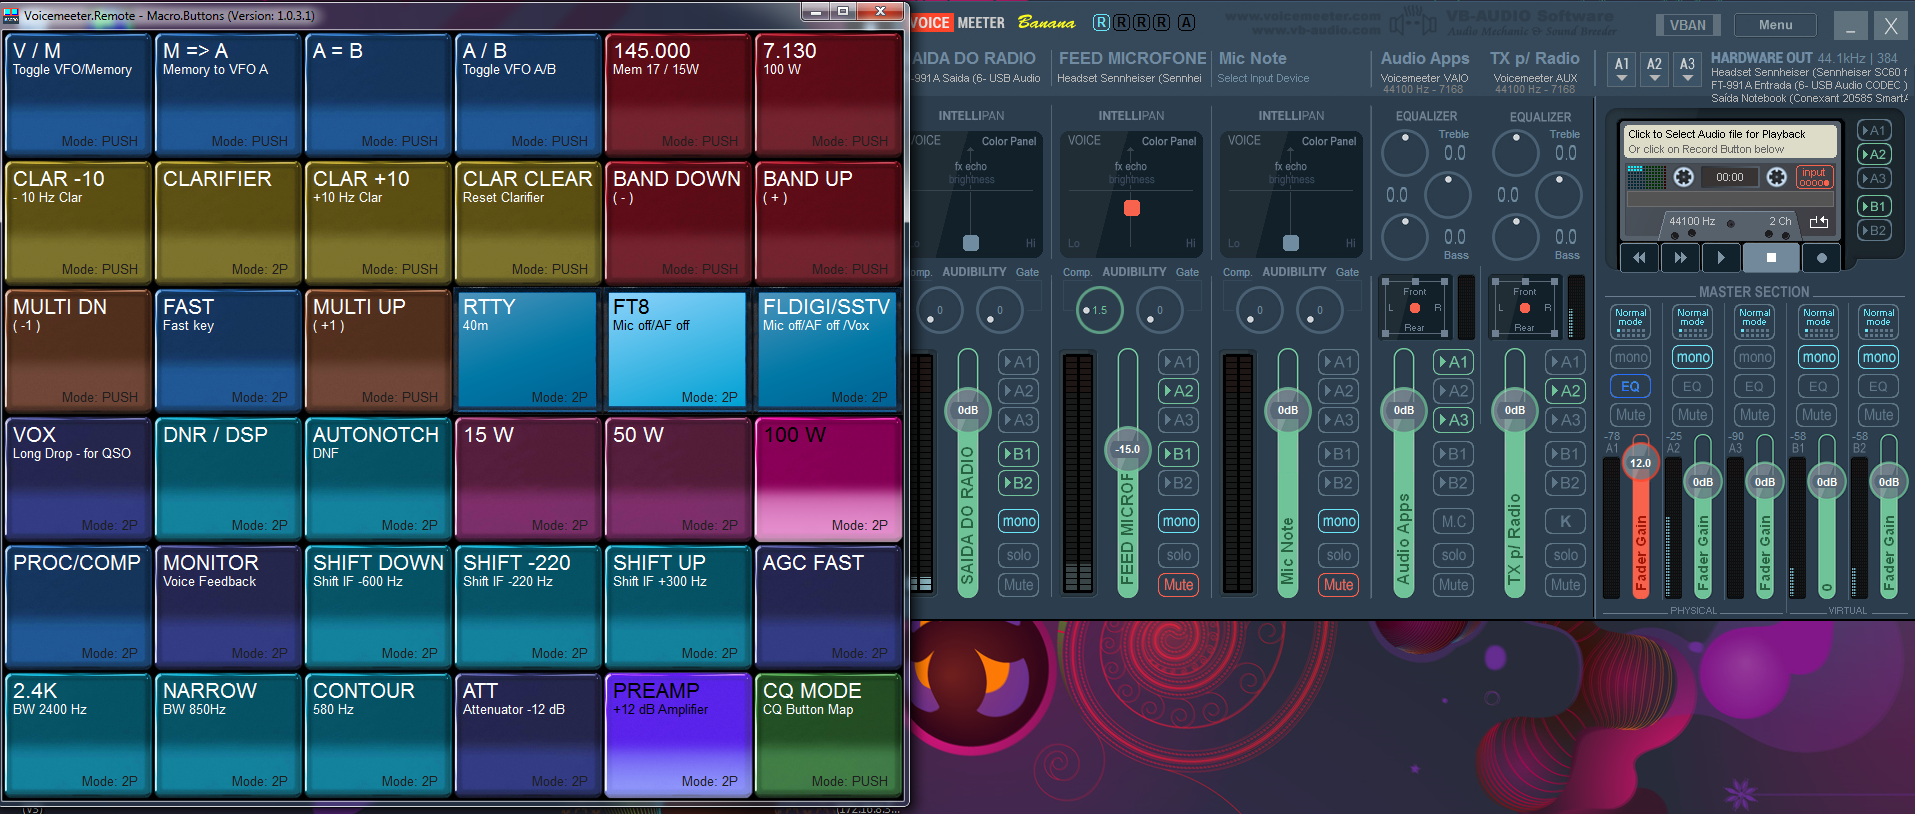Start recording with the cassette record button
The image size is (1915, 814).
click(1821, 258)
